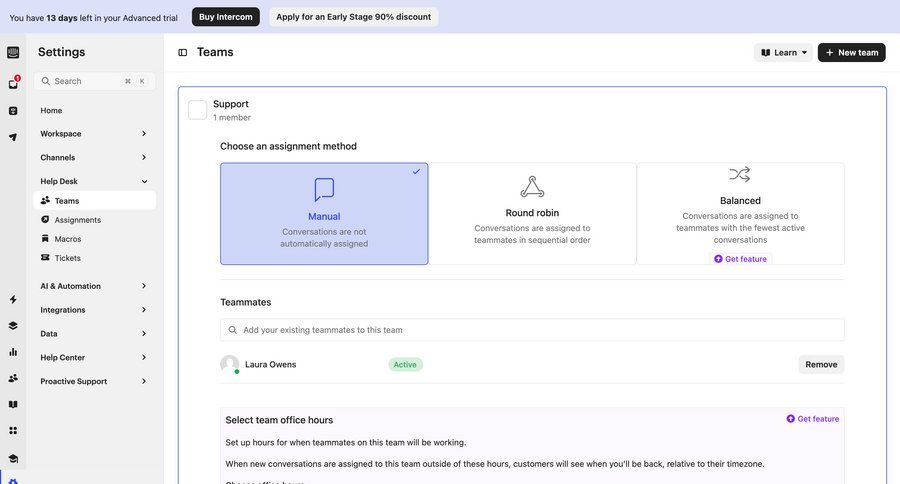900x484 pixels.
Task: Click the 'Laura Owens' name
Action: coord(270,364)
